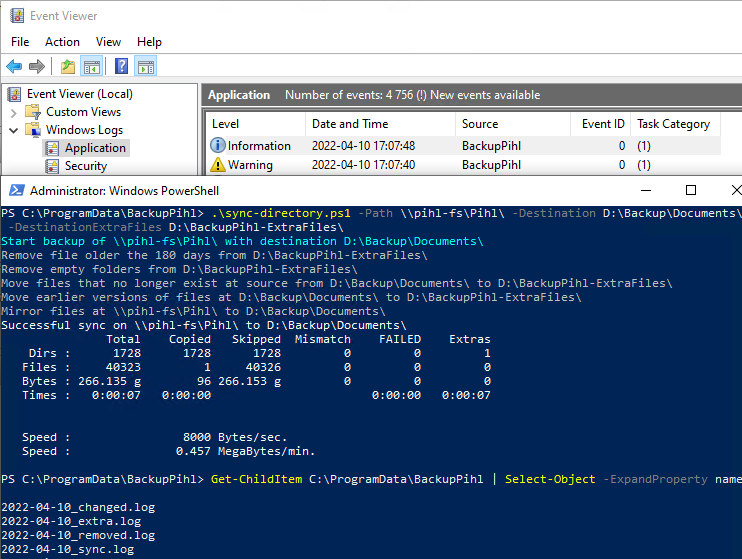
Task: Select the Warning event row text
Action: tap(250, 165)
